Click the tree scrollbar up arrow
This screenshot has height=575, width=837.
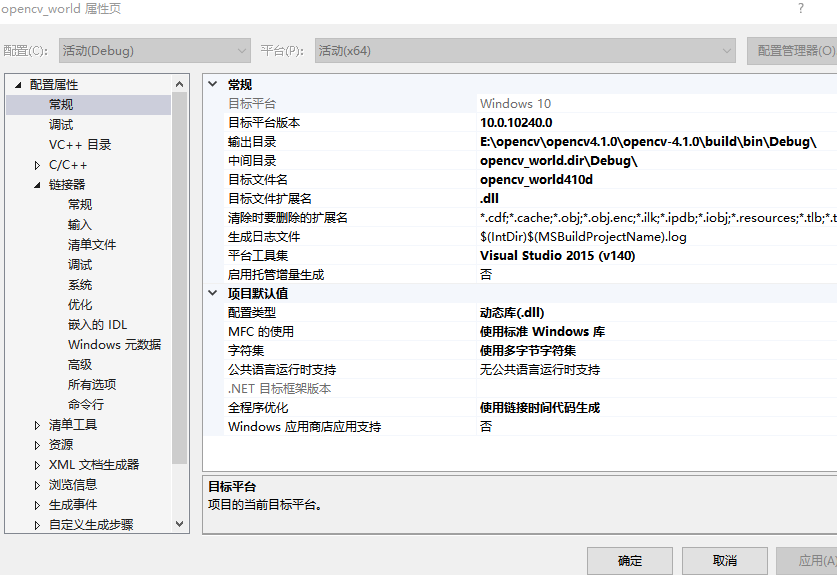coord(179,84)
